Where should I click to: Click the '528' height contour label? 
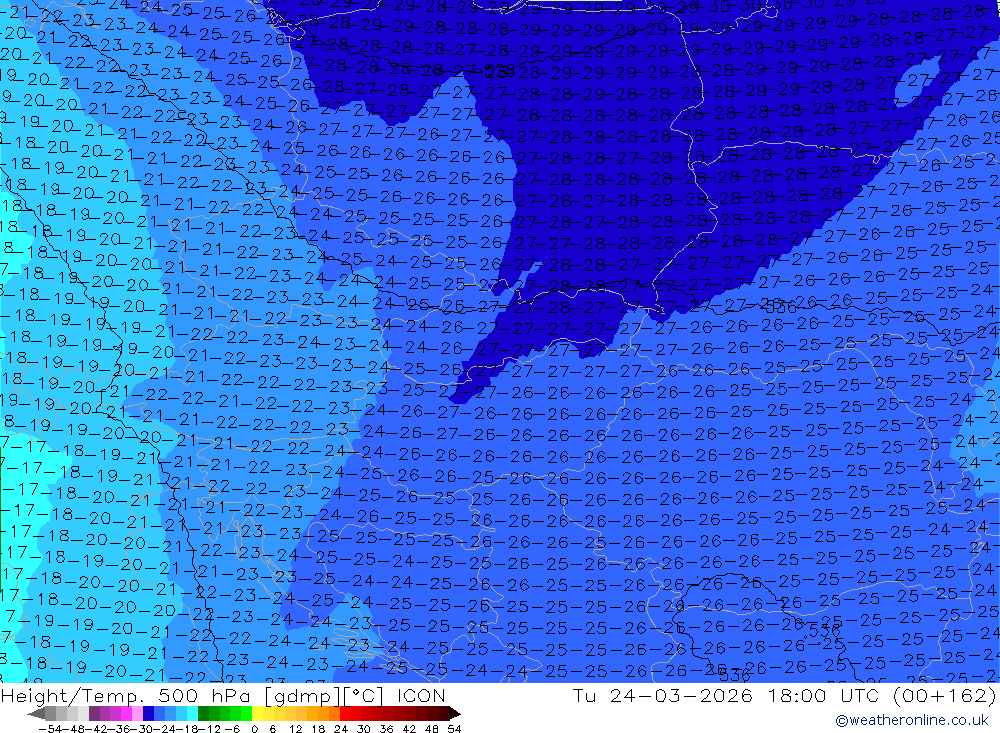coord(500,71)
